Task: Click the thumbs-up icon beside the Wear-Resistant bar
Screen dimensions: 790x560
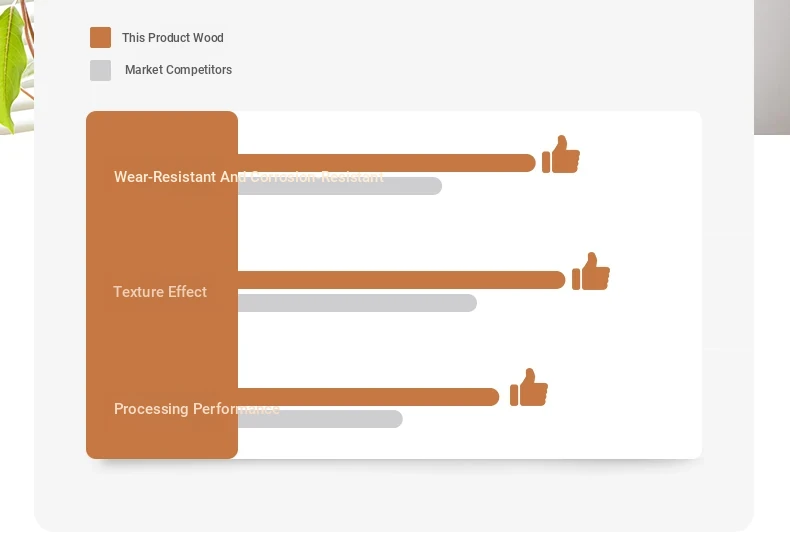Action: pyautogui.click(x=561, y=154)
